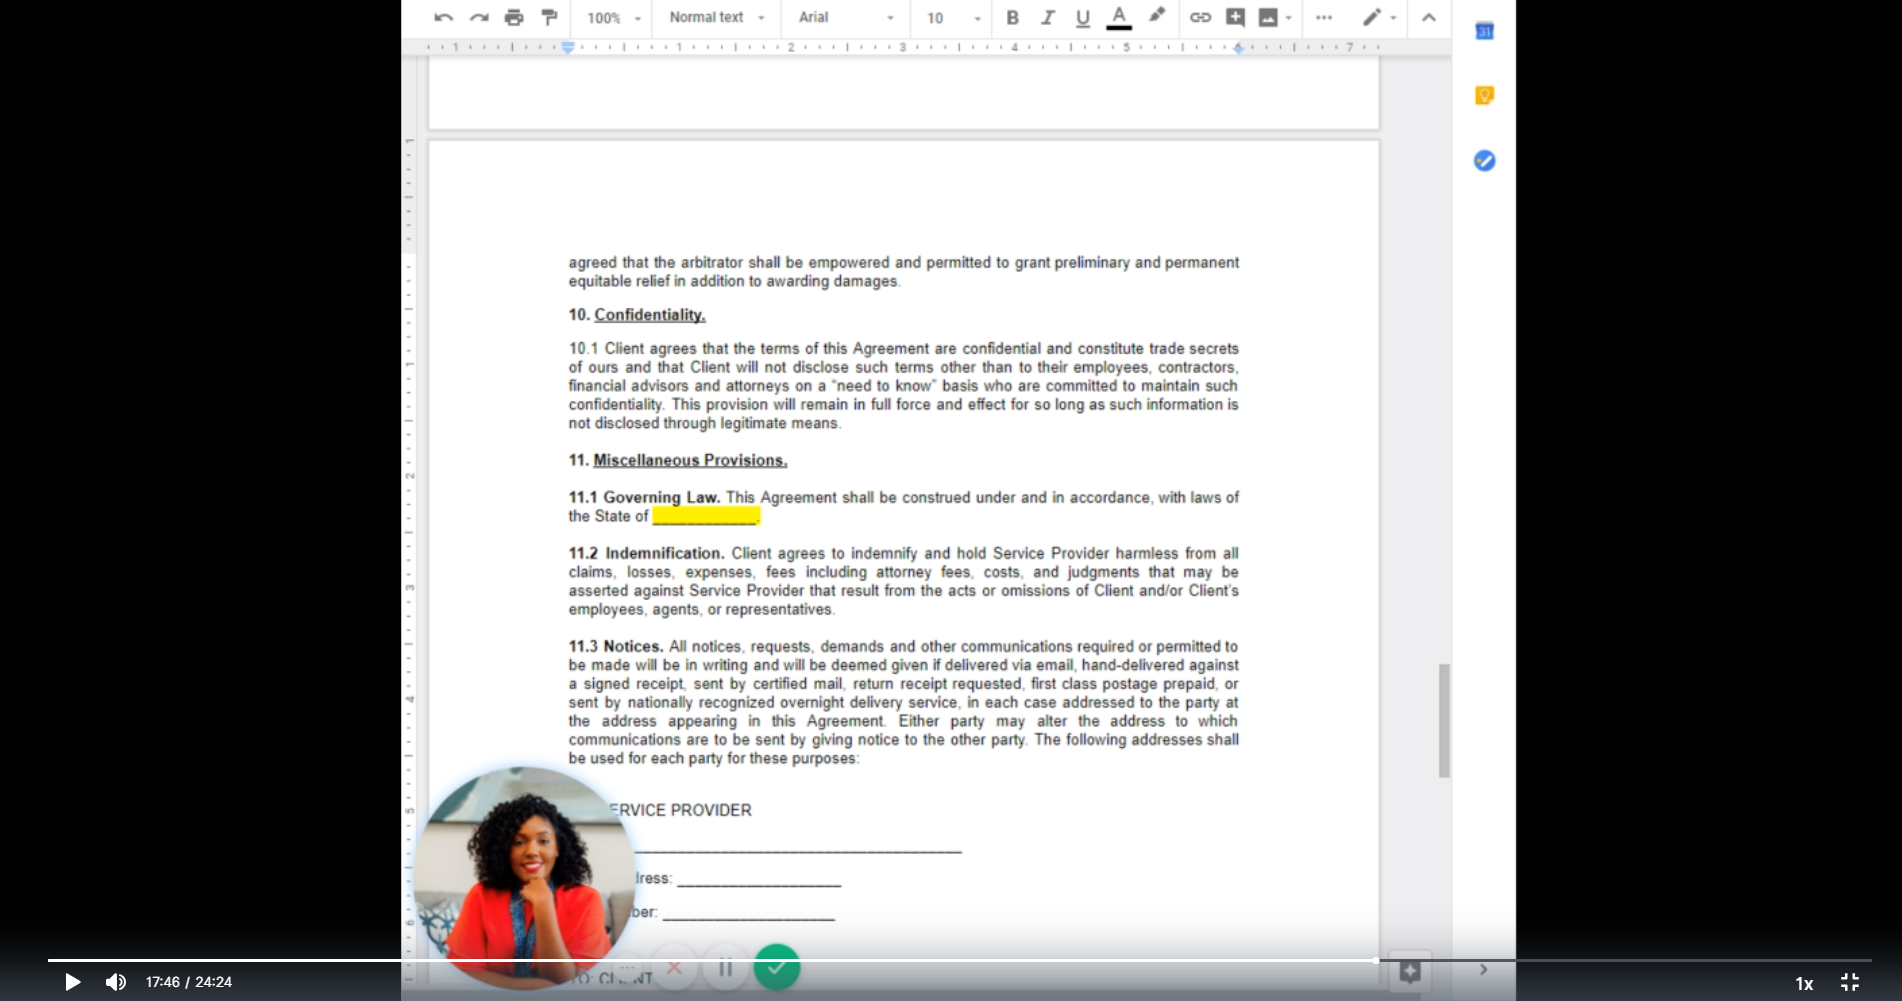Click the '11.2 Indemnification.' text

point(647,553)
